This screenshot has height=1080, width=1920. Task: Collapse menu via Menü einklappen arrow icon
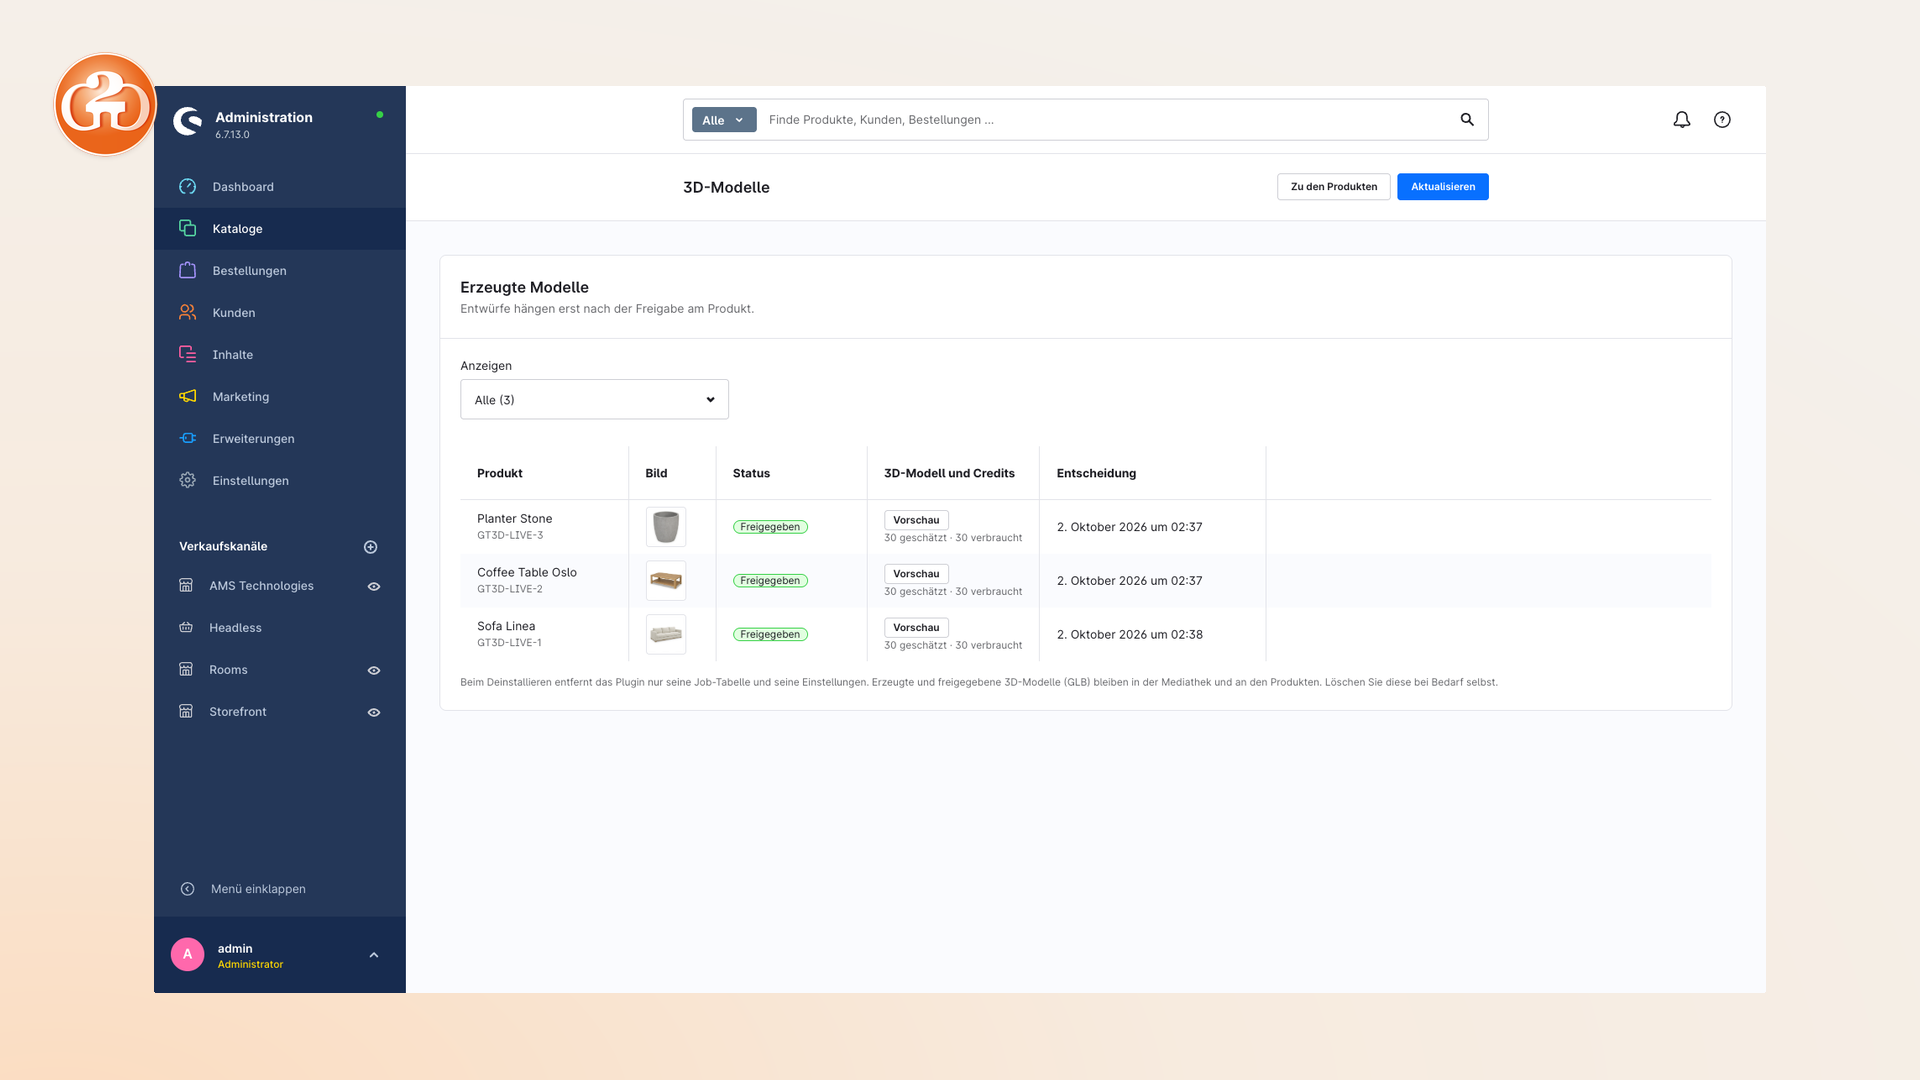click(187, 889)
